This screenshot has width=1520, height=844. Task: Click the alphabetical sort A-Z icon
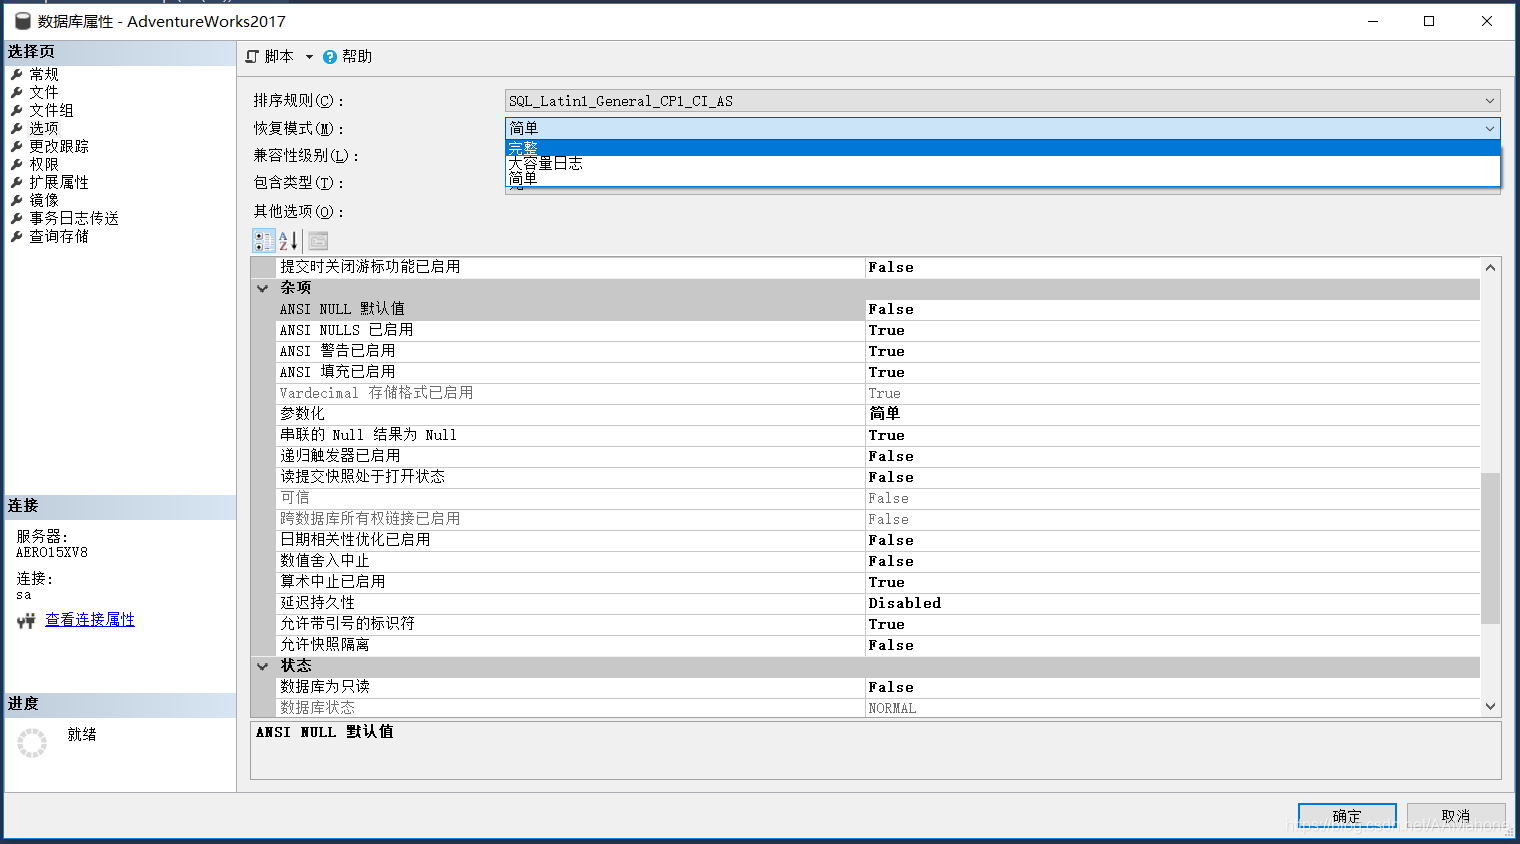coord(288,241)
